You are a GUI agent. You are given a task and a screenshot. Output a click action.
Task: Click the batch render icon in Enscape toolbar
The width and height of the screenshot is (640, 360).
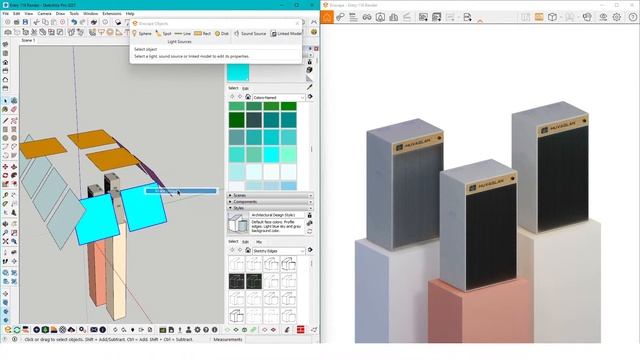tap(436, 17)
